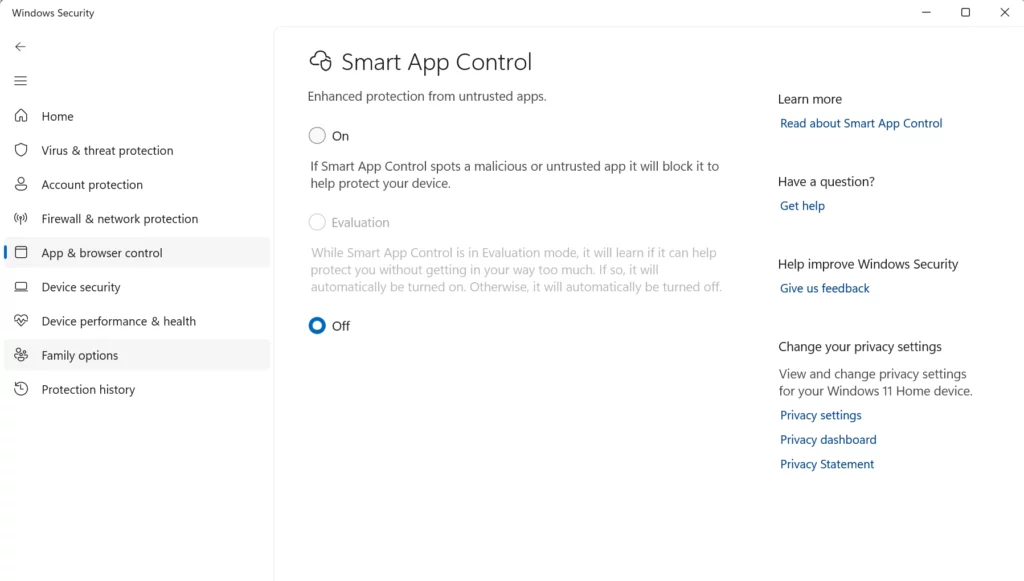1024x581 pixels.
Task: Open Family options page
Action: coord(137,355)
